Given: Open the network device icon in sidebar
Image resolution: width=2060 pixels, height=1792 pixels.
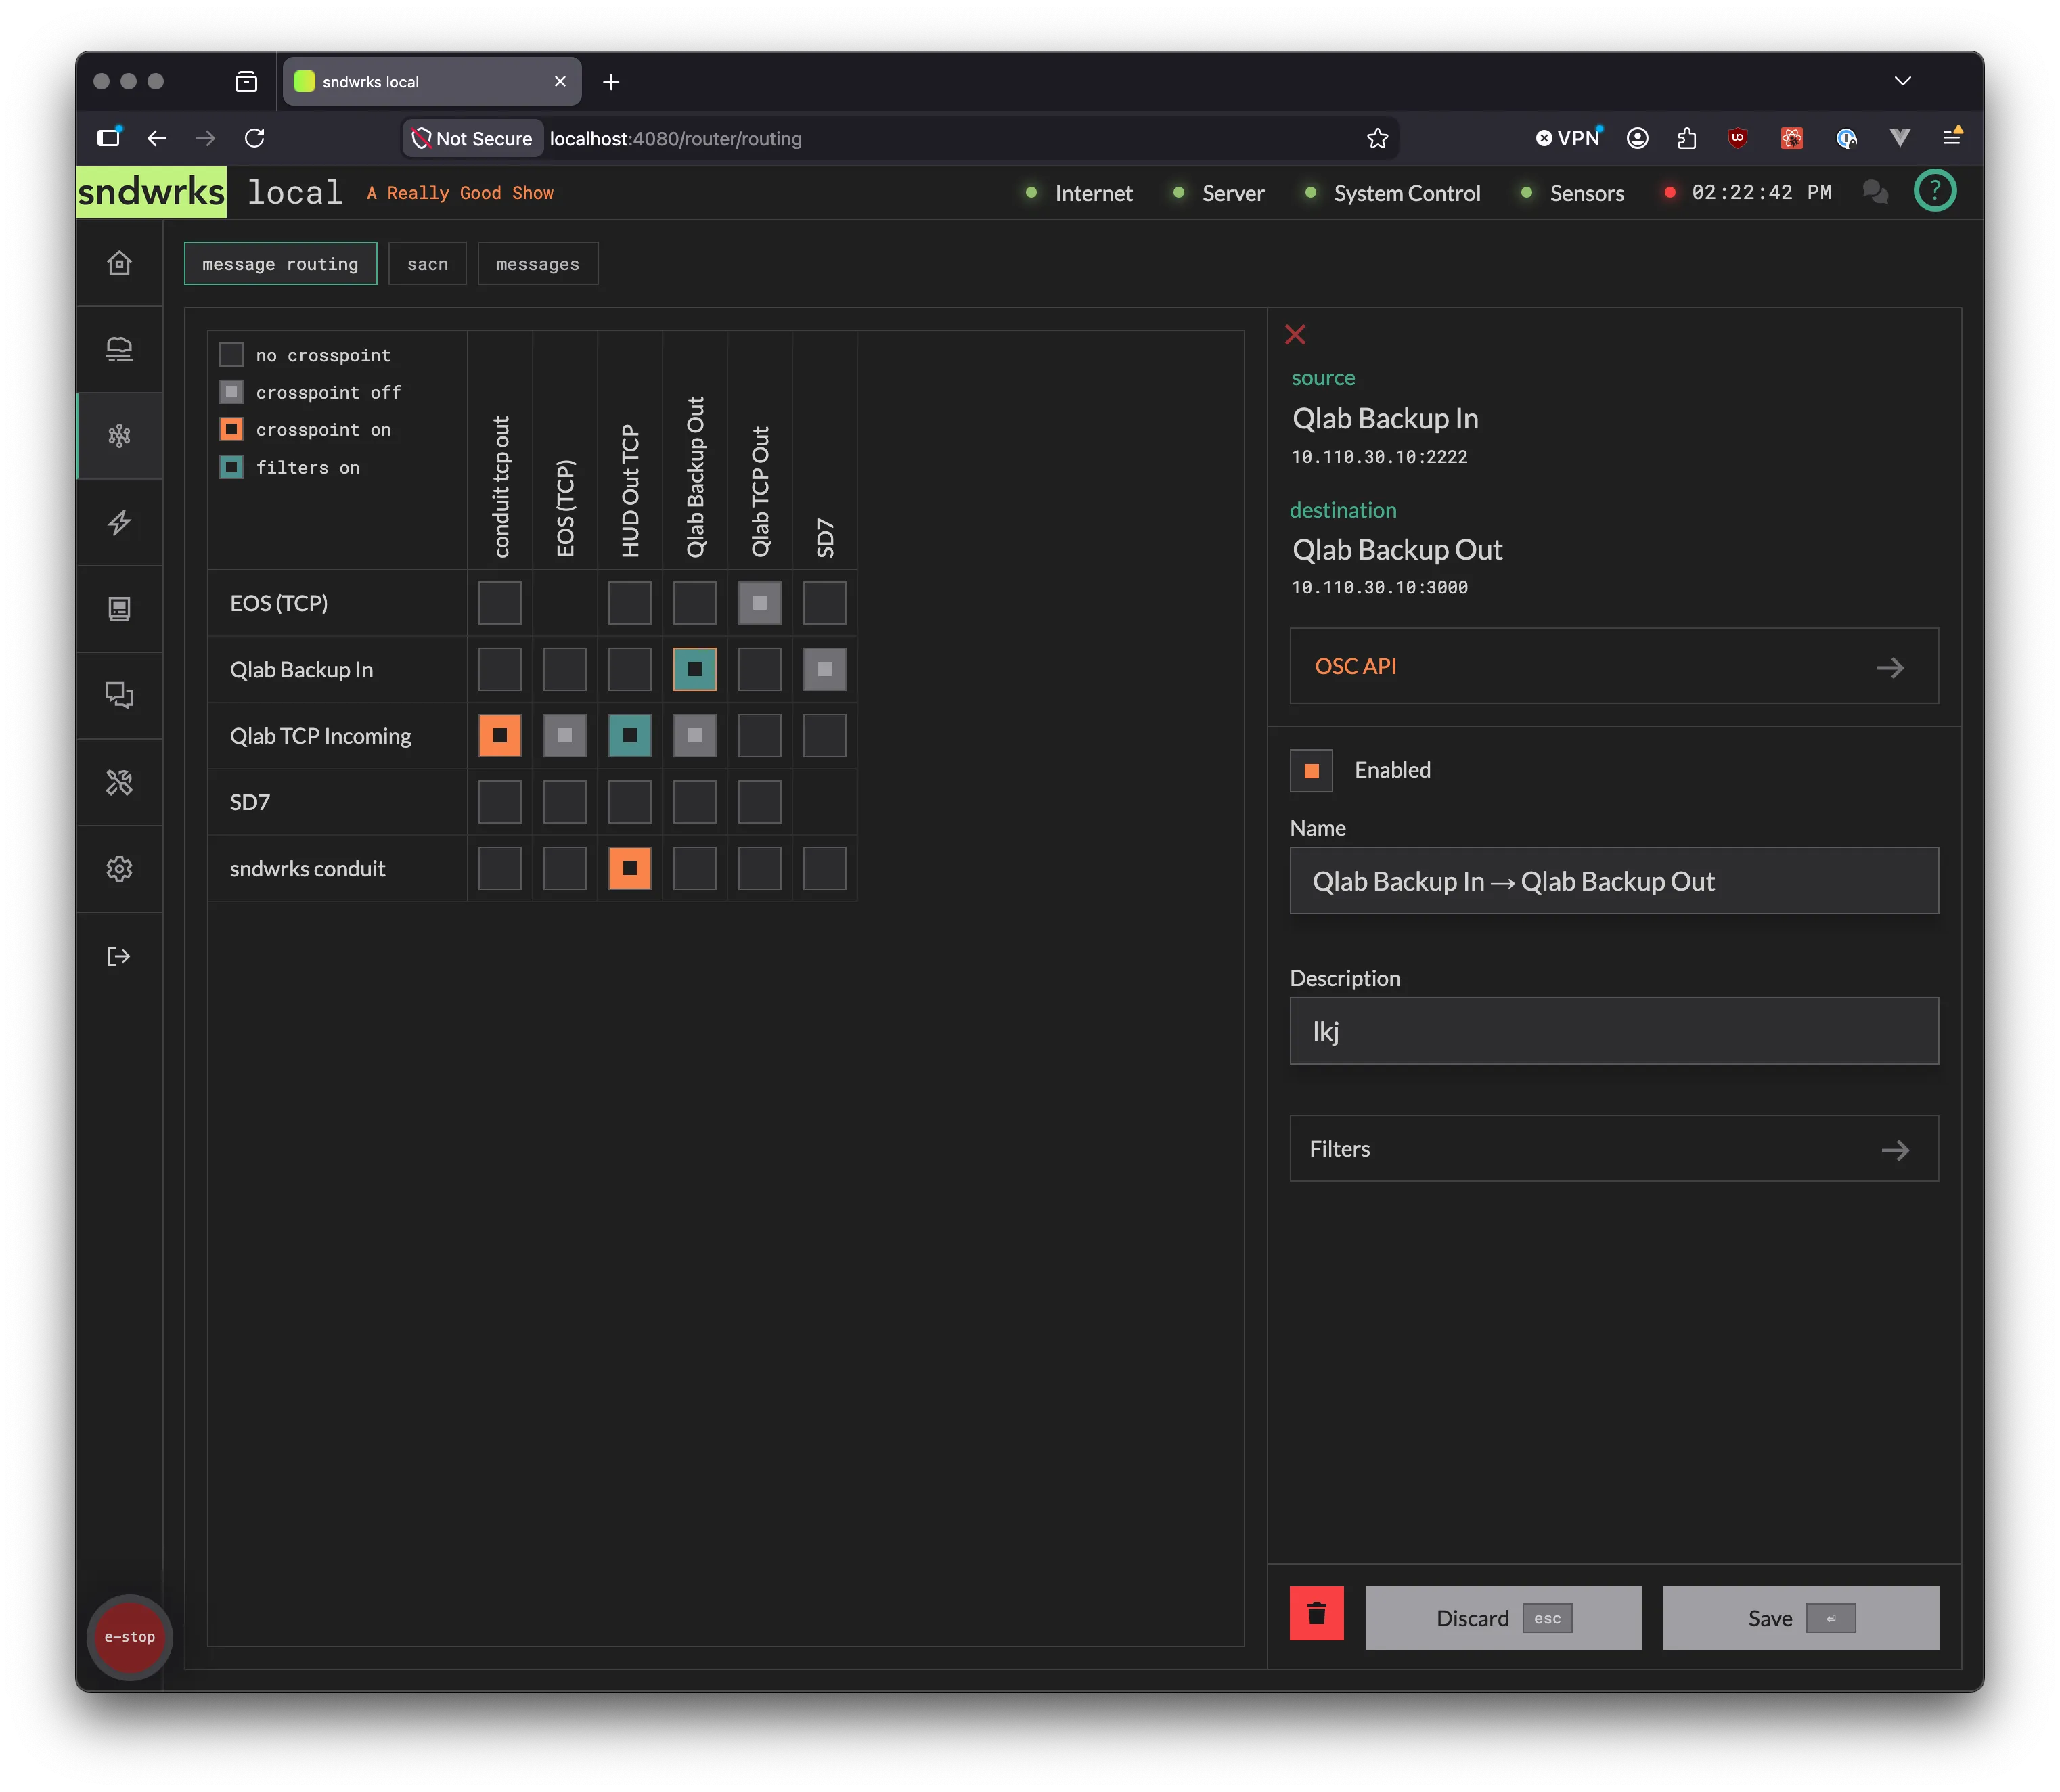Looking at the screenshot, I should [x=119, y=350].
